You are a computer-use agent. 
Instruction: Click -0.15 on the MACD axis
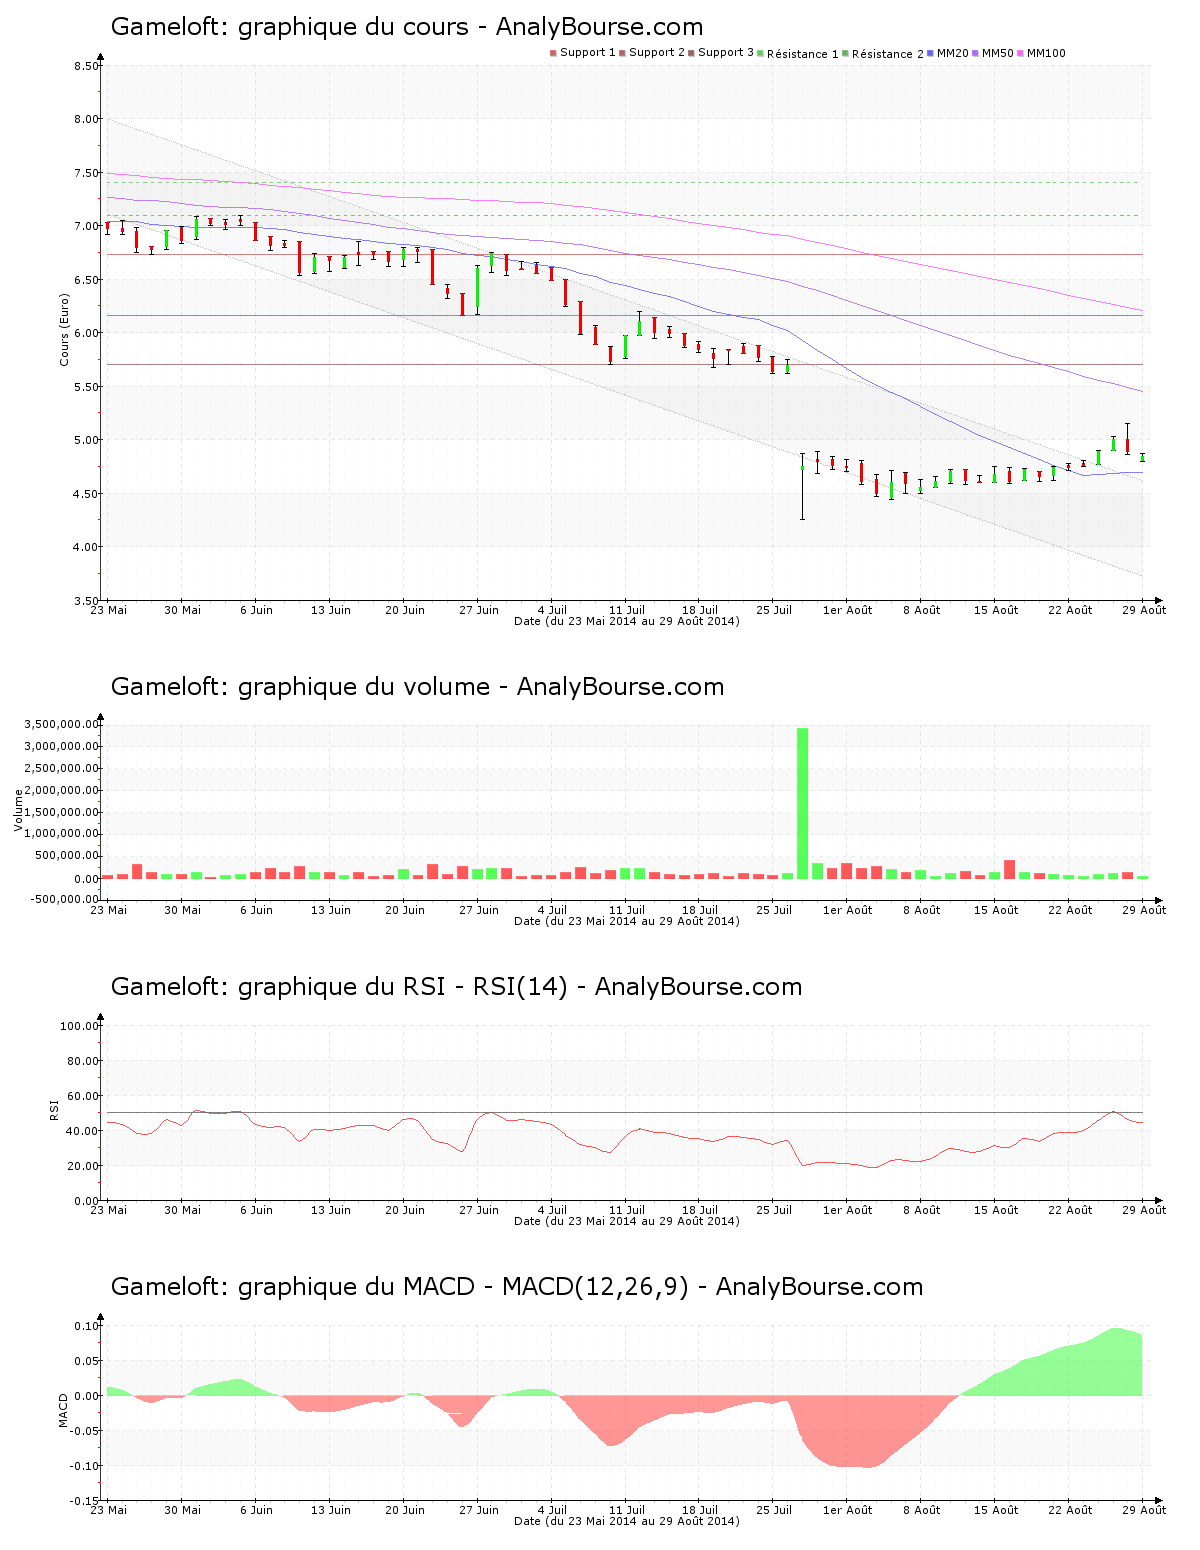point(85,1501)
